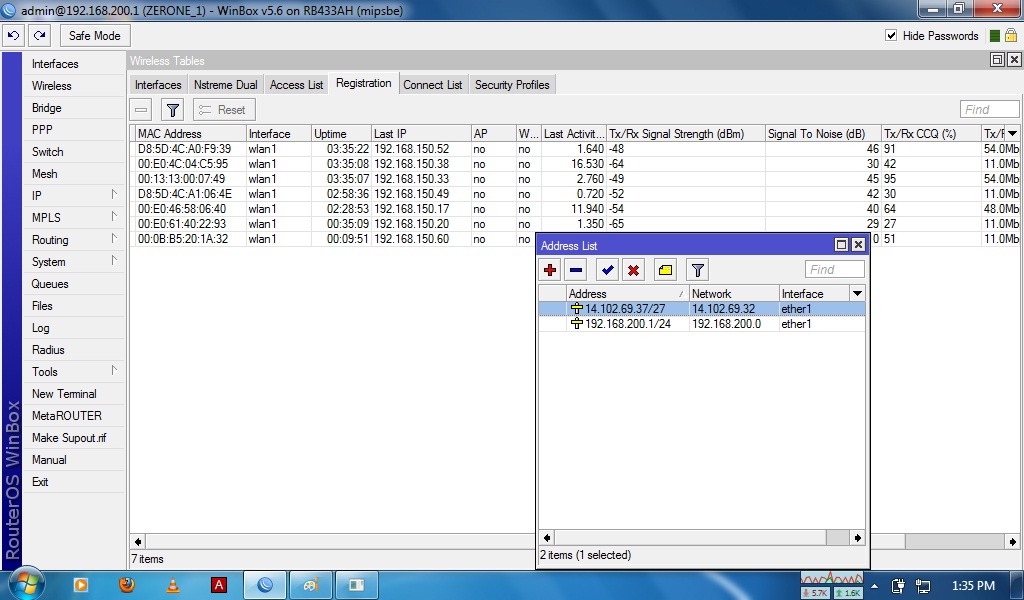This screenshot has height=600, width=1024.
Task: Sort by the Signal To Noise (dB) column
Action: [x=823, y=134]
